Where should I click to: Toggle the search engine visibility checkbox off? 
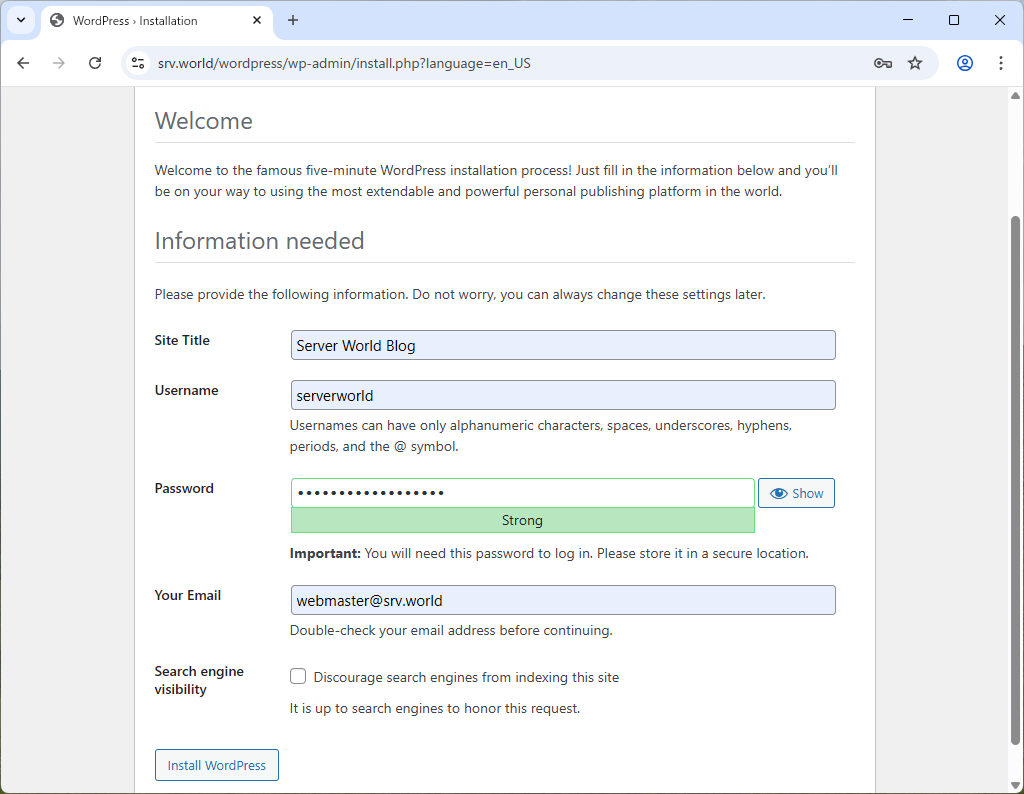coord(298,676)
